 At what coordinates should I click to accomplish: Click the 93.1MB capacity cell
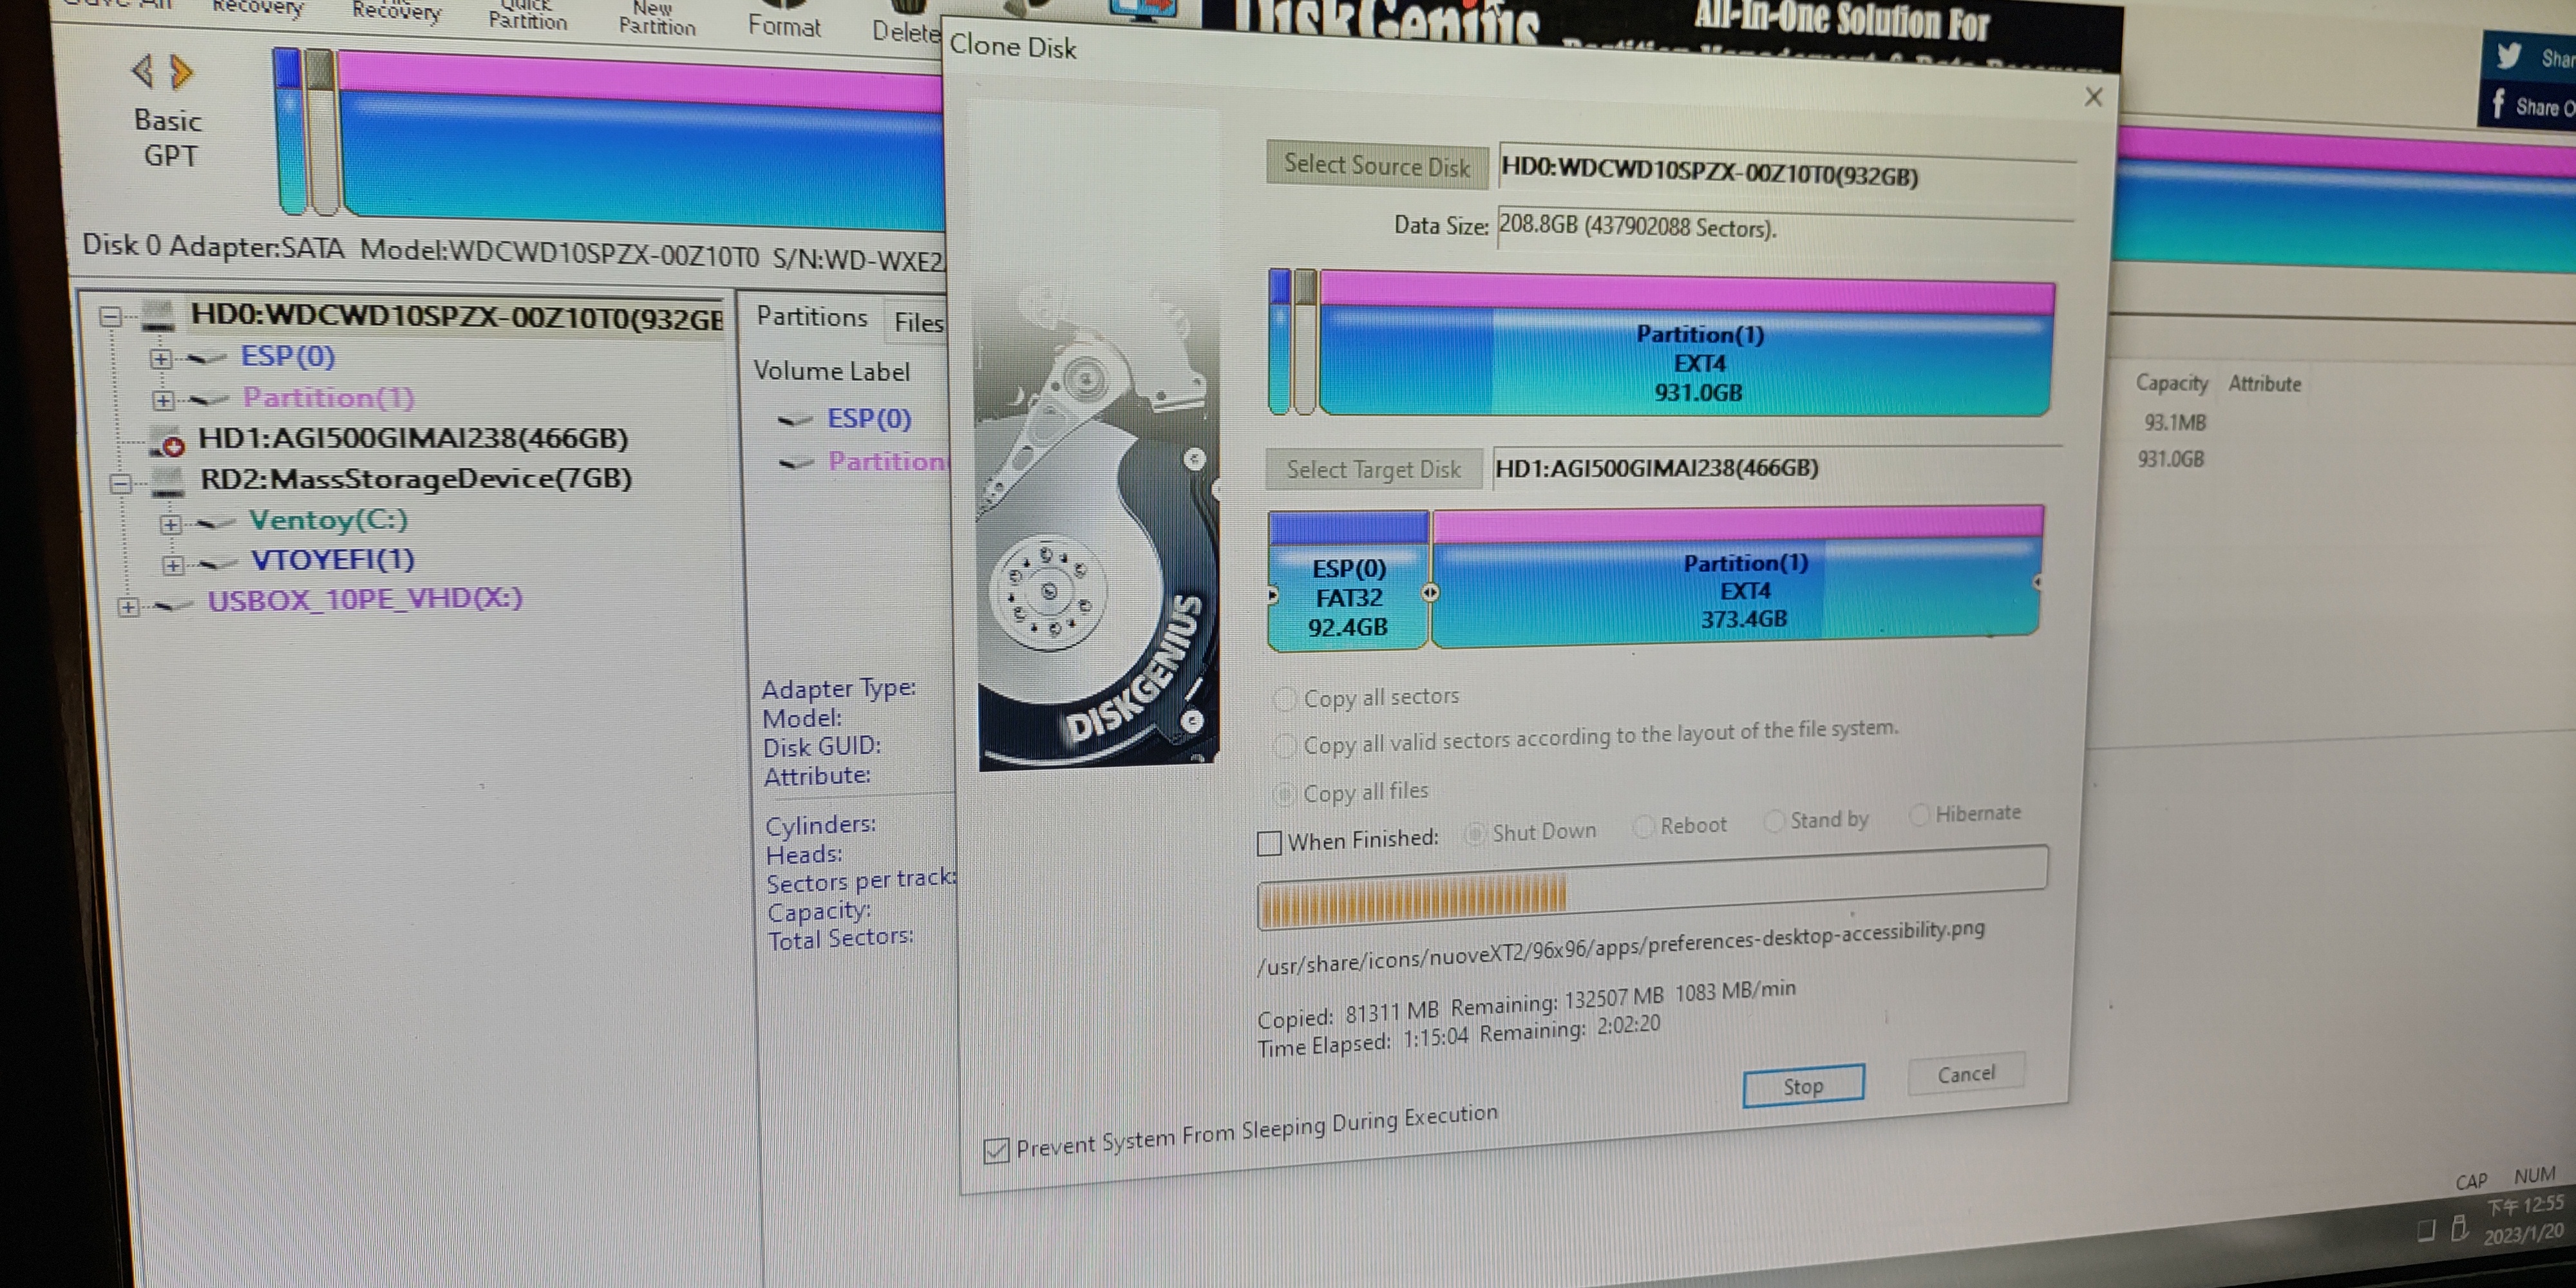2175,422
